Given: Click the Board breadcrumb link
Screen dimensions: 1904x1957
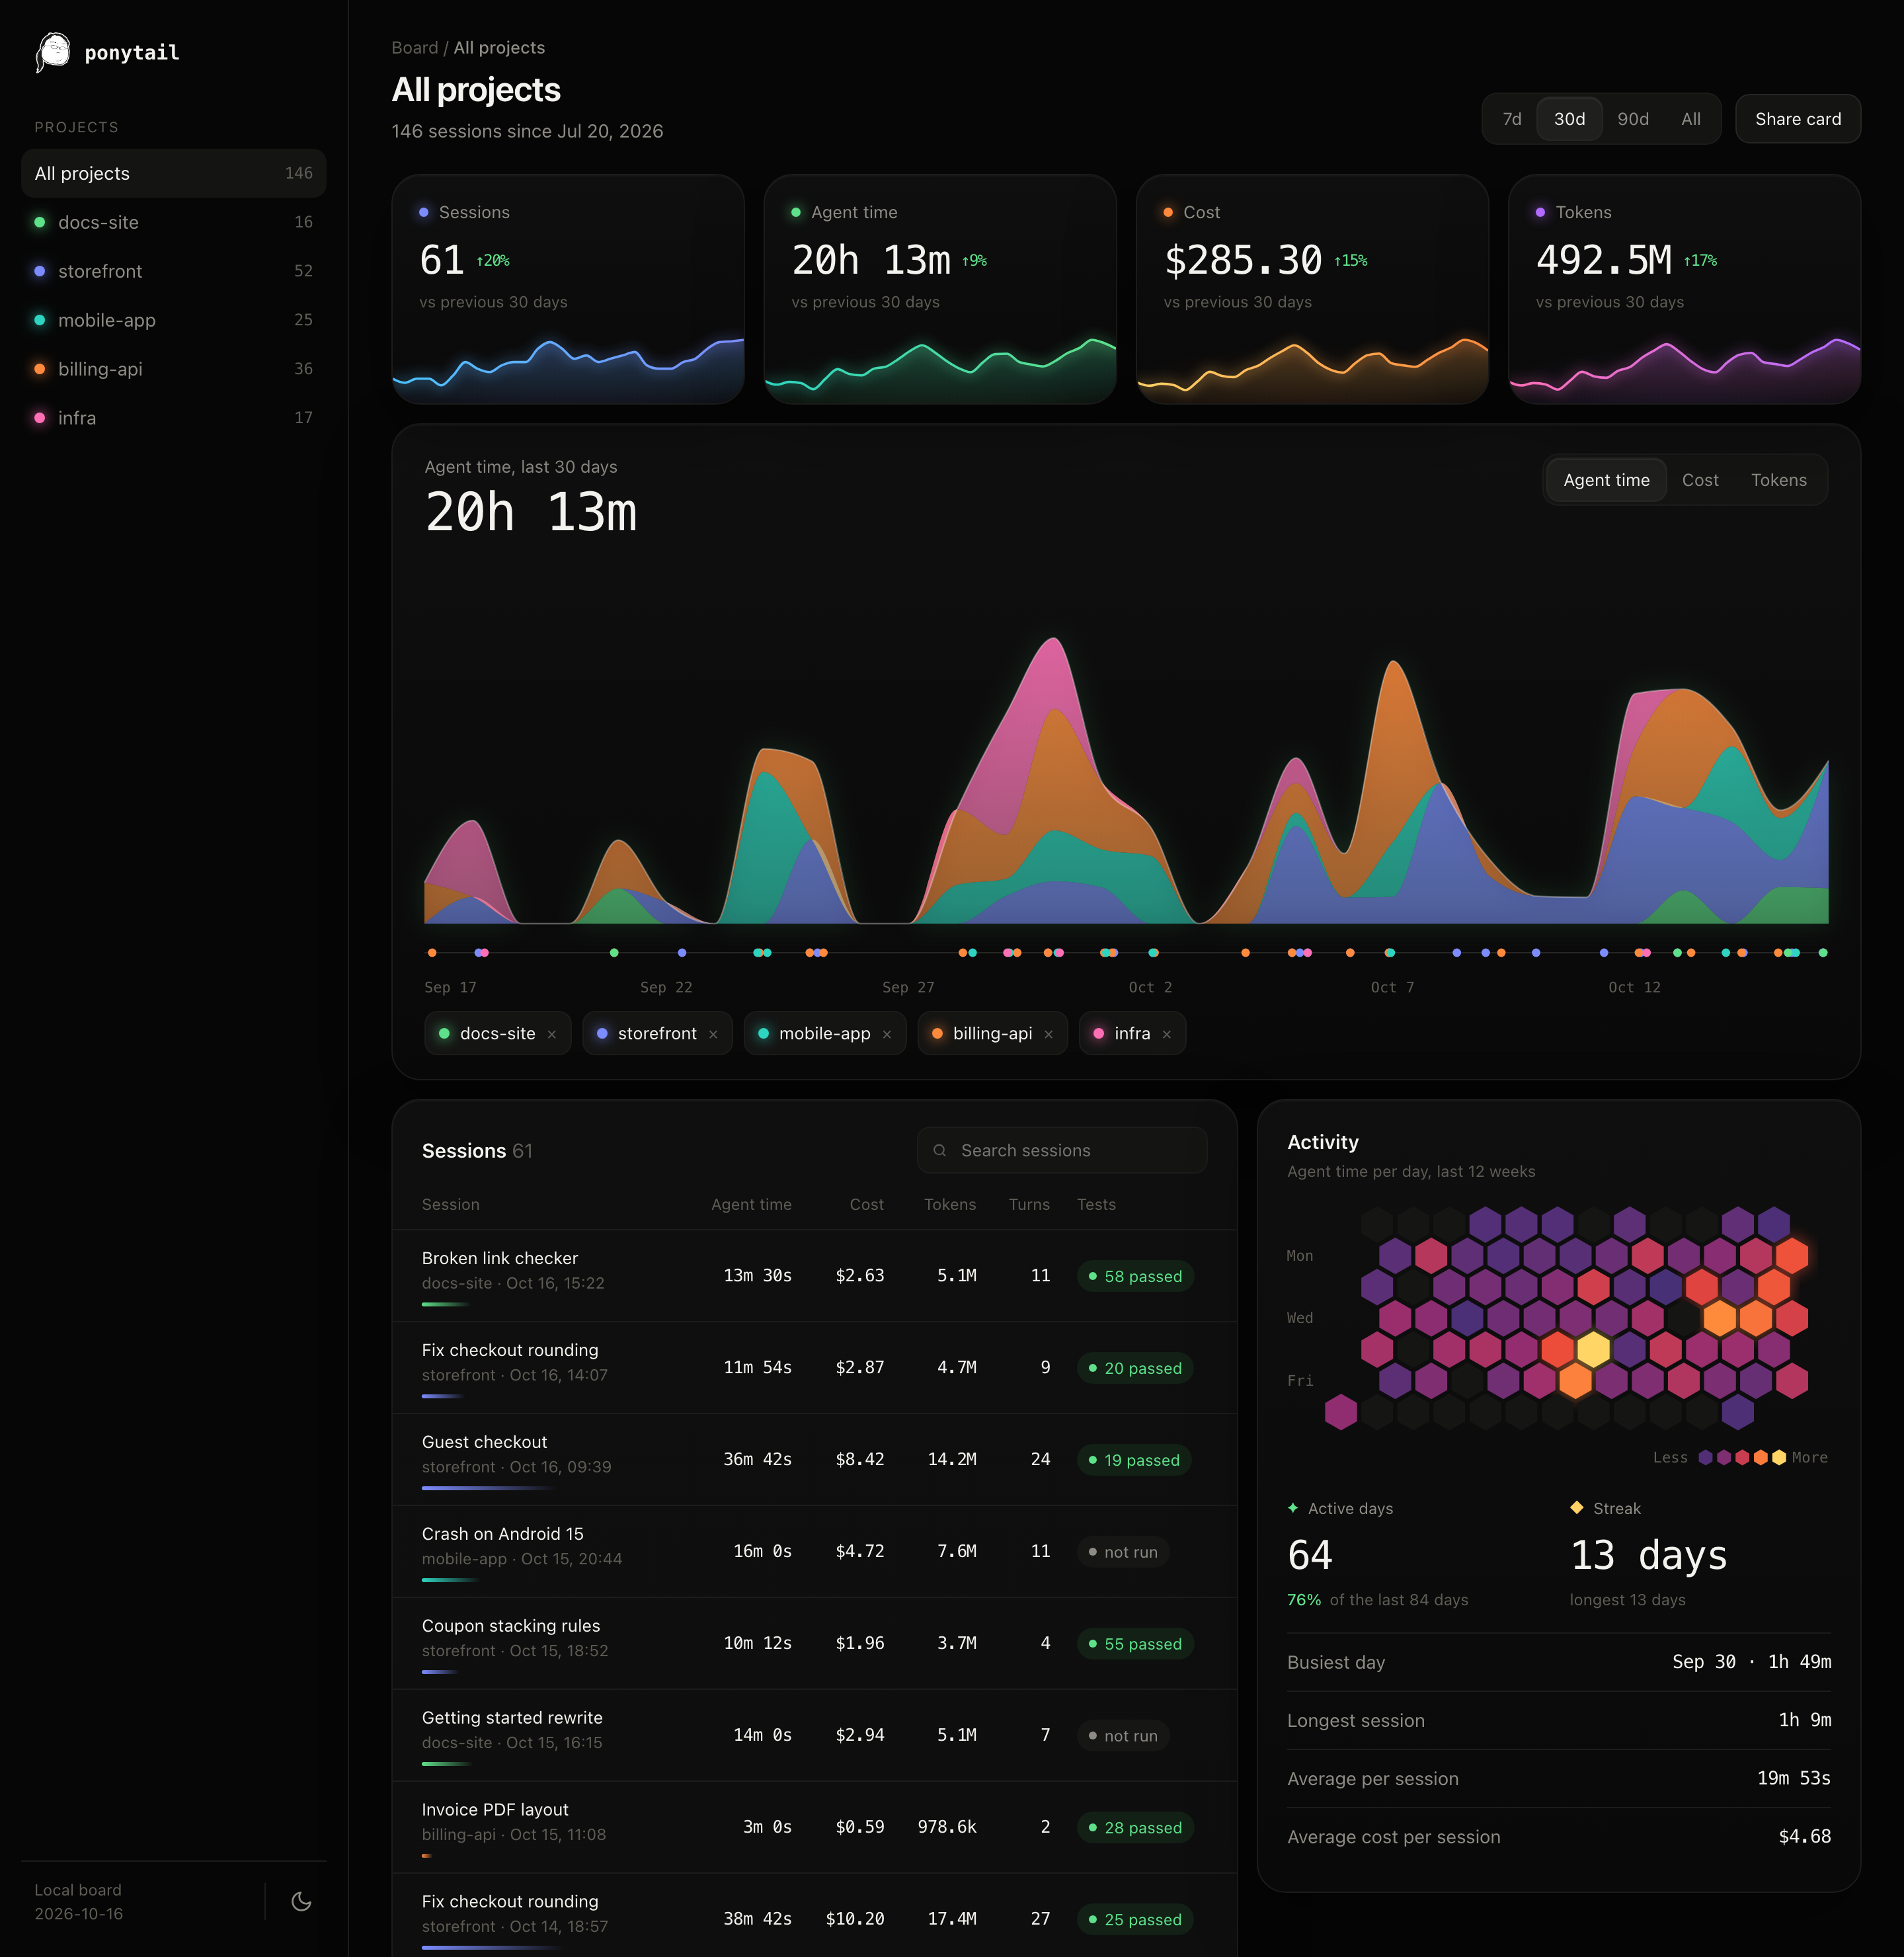Looking at the screenshot, I should [x=414, y=48].
